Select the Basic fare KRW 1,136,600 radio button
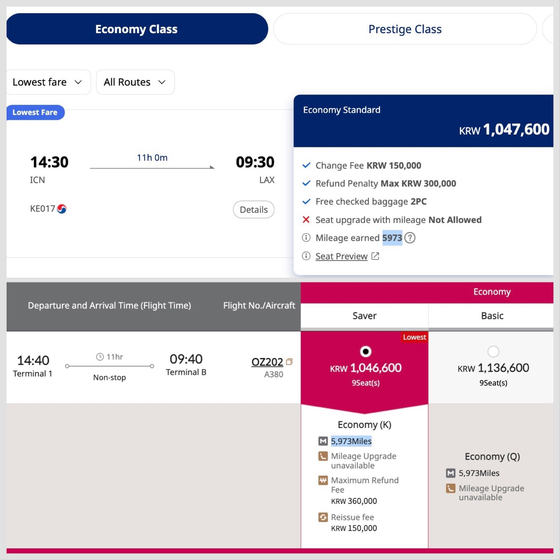The height and width of the screenshot is (560, 560). tap(493, 352)
